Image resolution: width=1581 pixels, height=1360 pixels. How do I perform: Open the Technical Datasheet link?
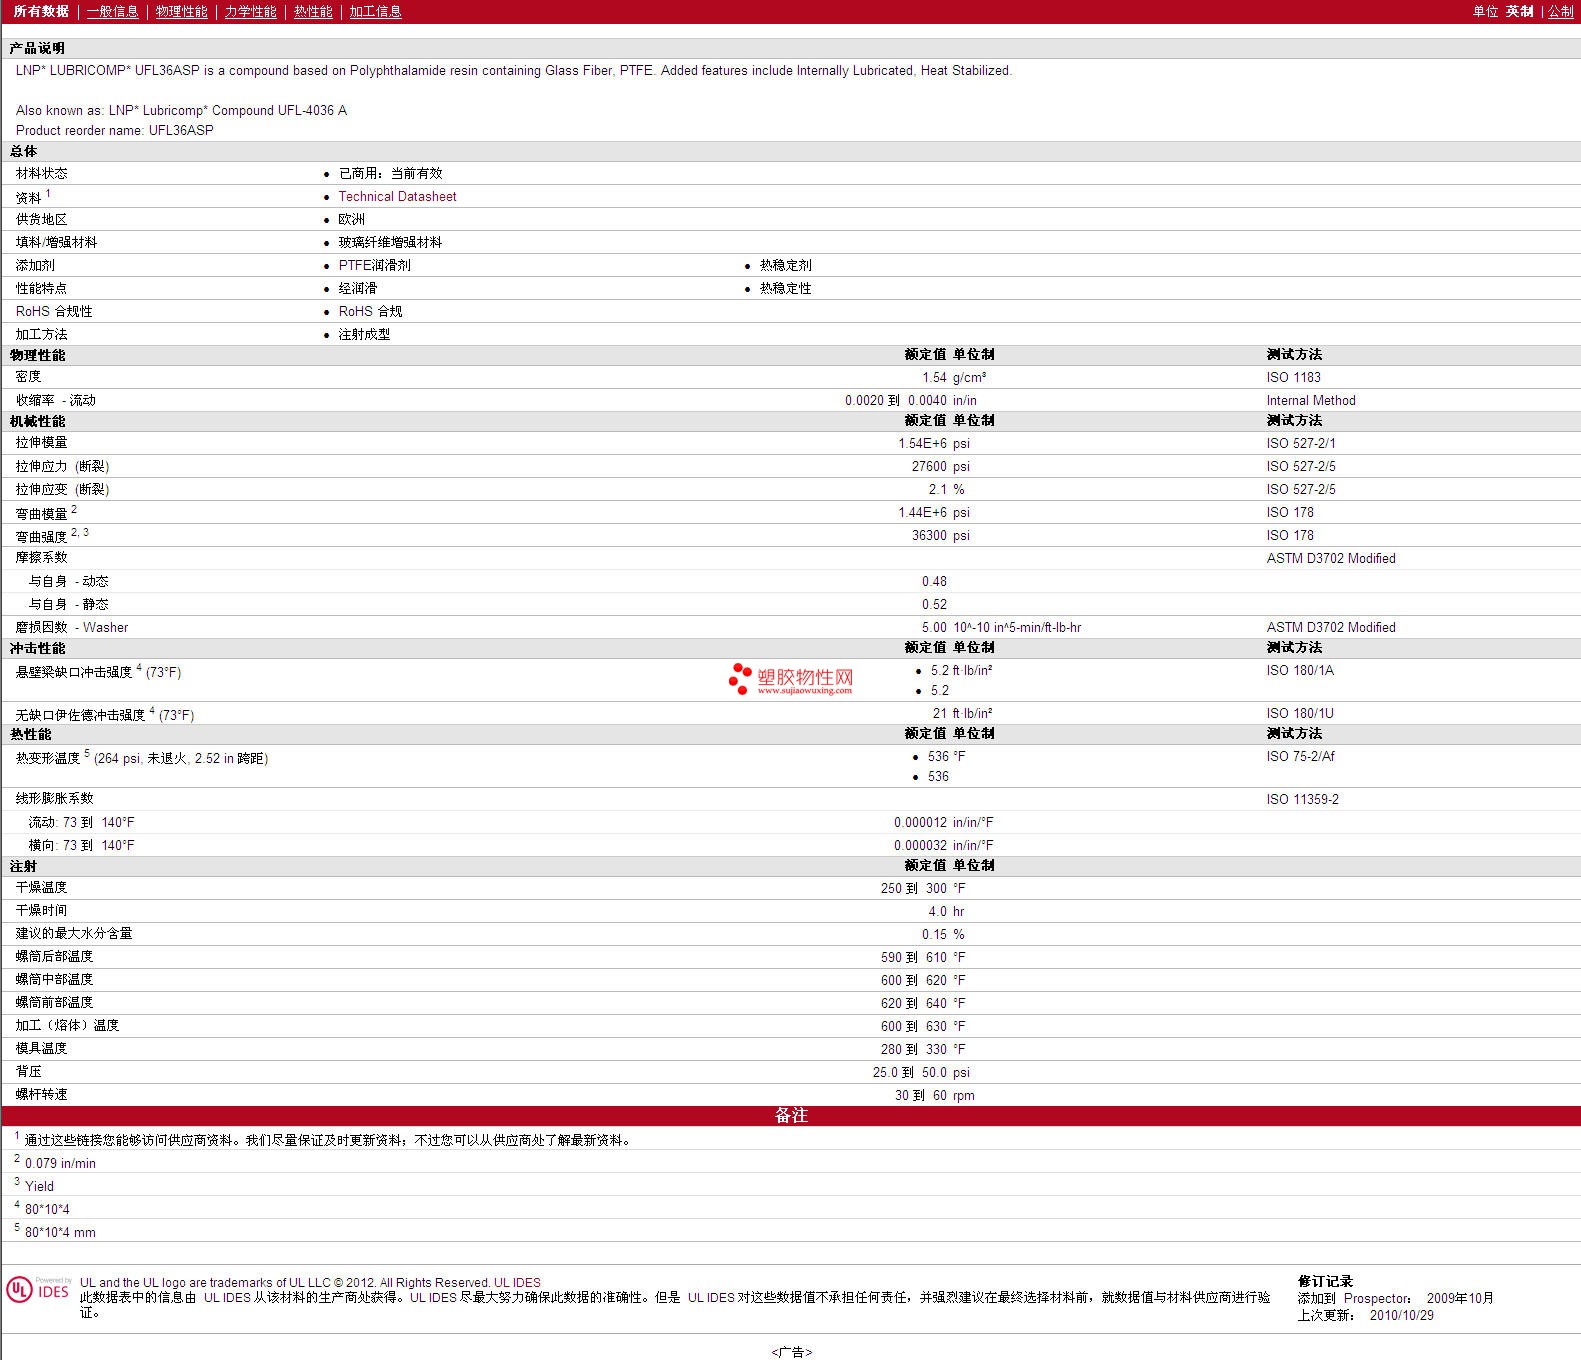click(397, 196)
